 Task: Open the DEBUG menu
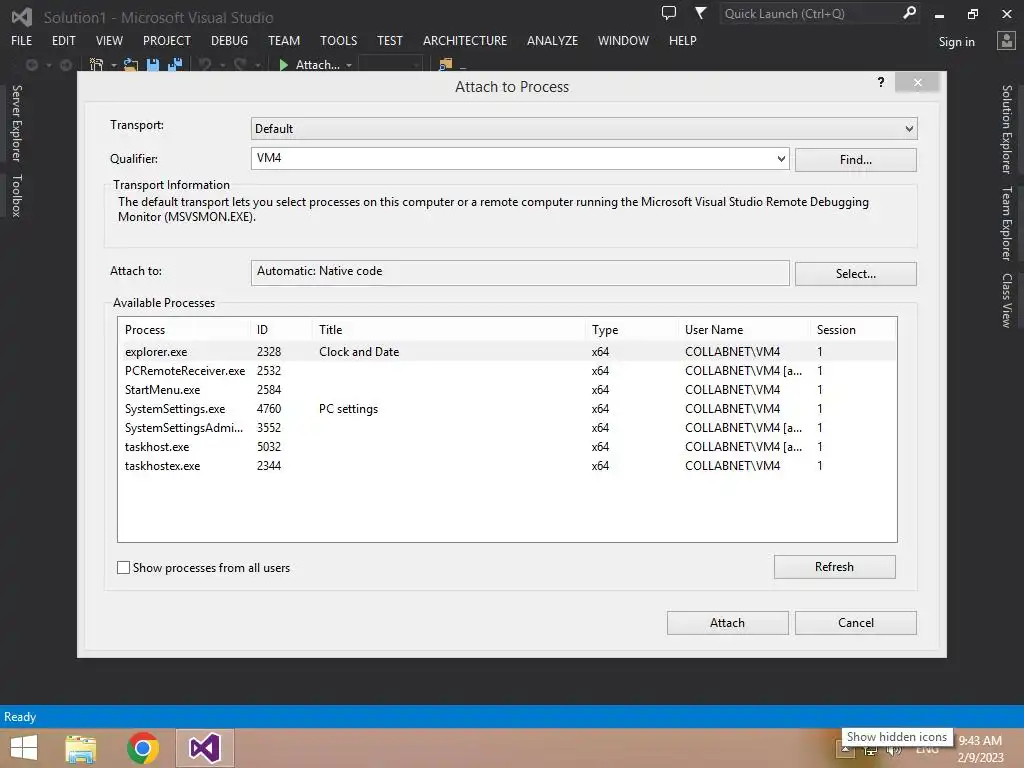click(x=229, y=40)
